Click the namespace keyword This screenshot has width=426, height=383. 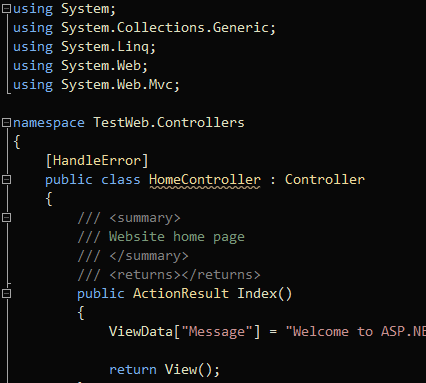49,123
